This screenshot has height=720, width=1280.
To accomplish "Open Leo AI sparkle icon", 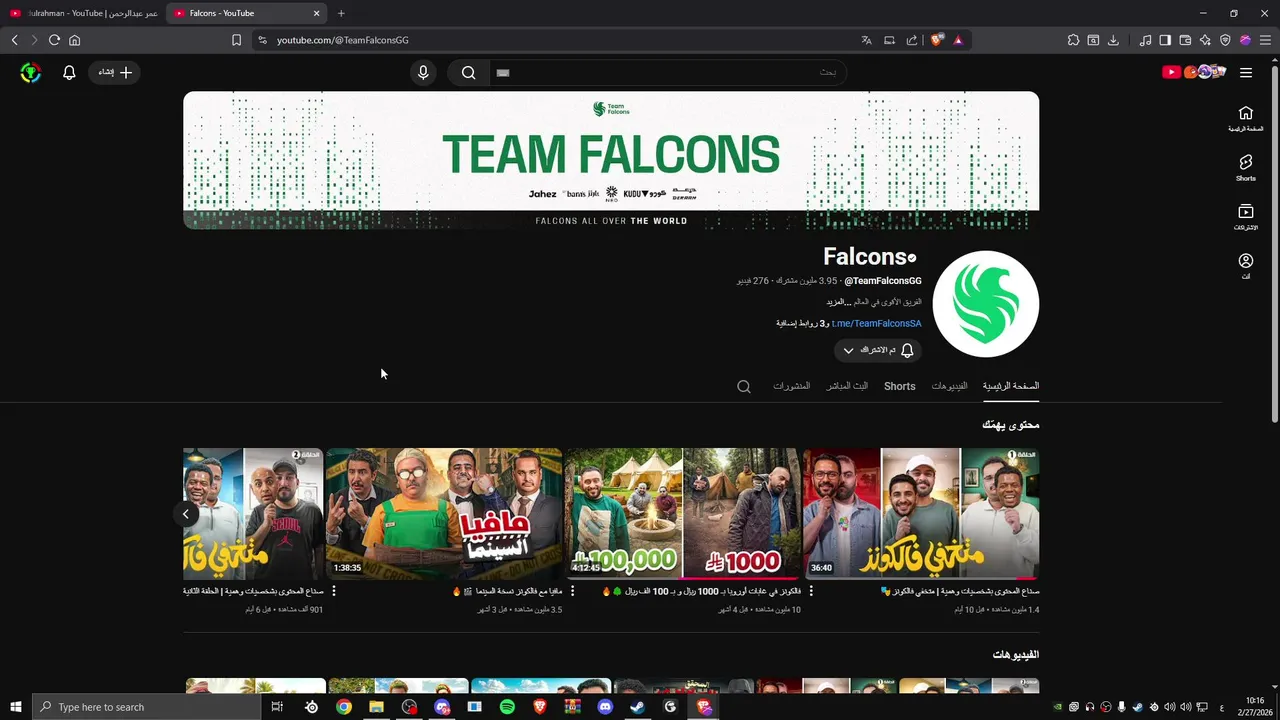I will pyautogui.click(x=1205, y=40).
